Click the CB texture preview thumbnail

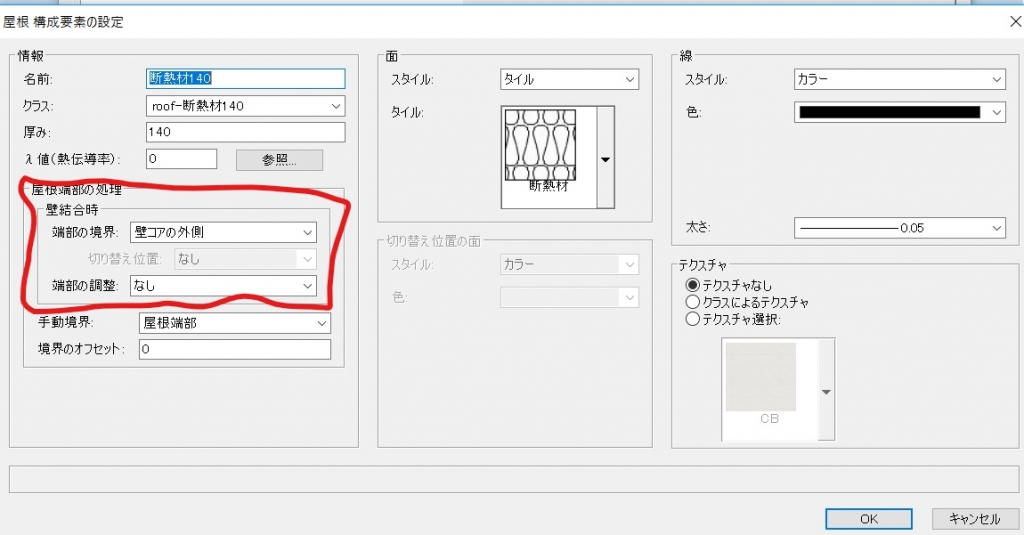point(760,378)
